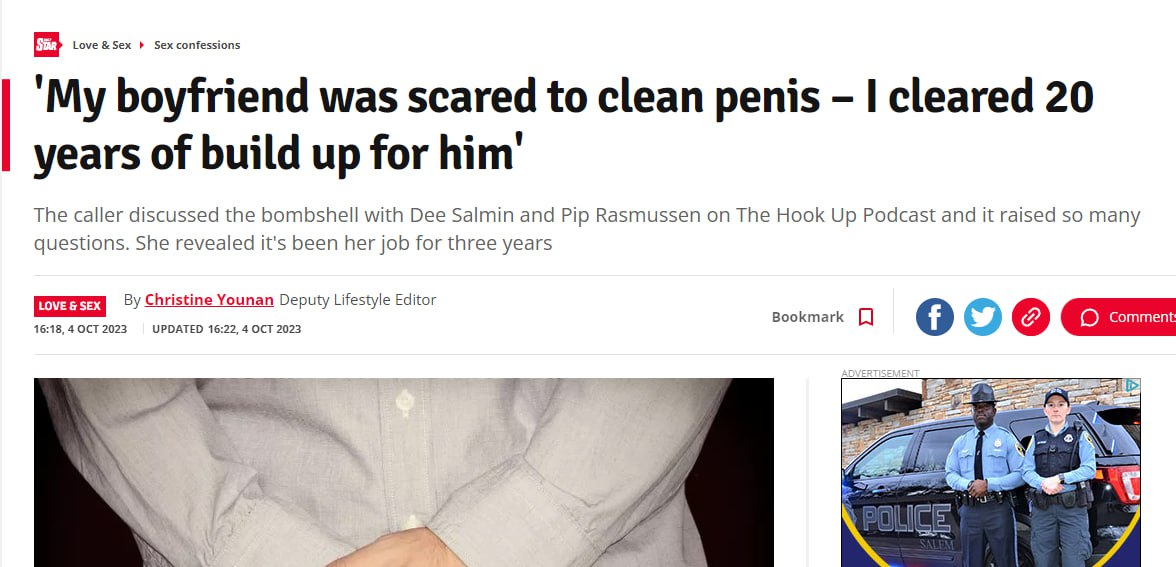1176x567 pixels.
Task: Share article via Facebook icon
Action: pos(934,317)
